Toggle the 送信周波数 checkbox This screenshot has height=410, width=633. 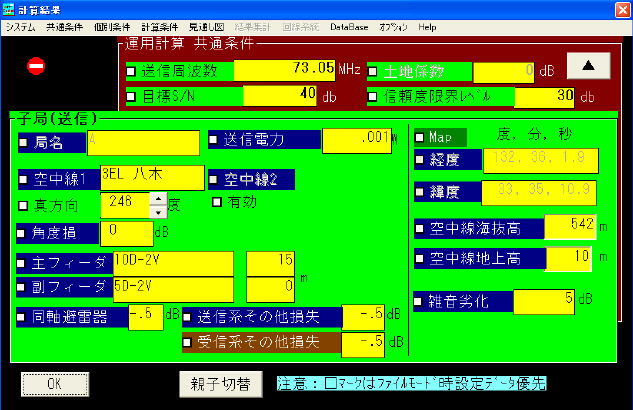click(x=131, y=71)
